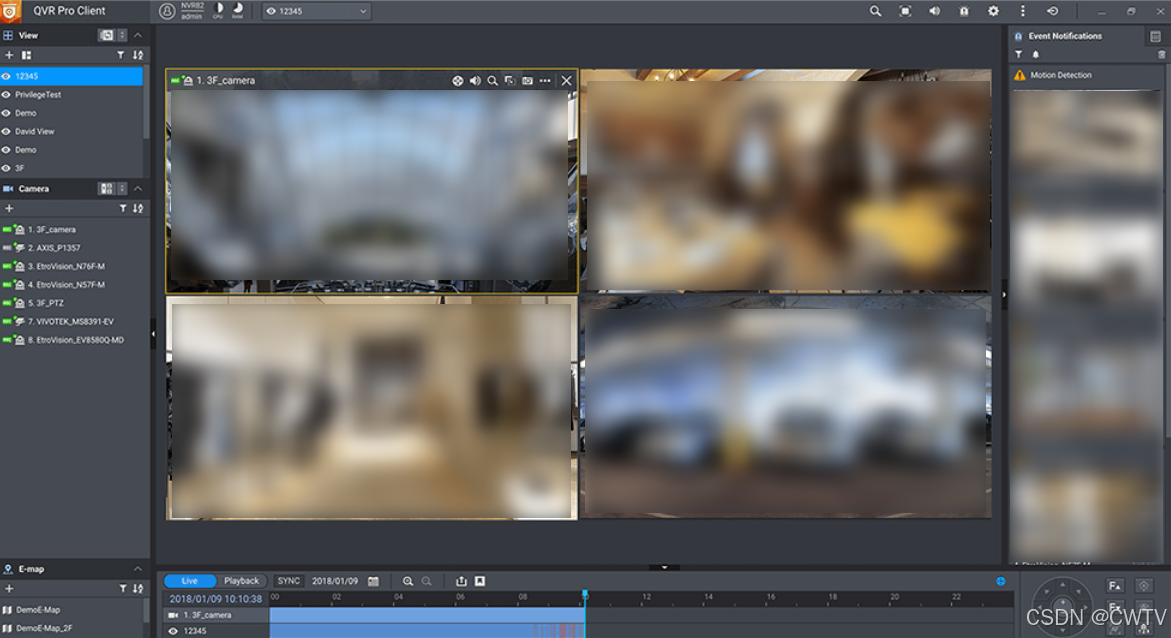Screen dimensions: 1171x638
Task: Sort the View list
Action: 138,55
